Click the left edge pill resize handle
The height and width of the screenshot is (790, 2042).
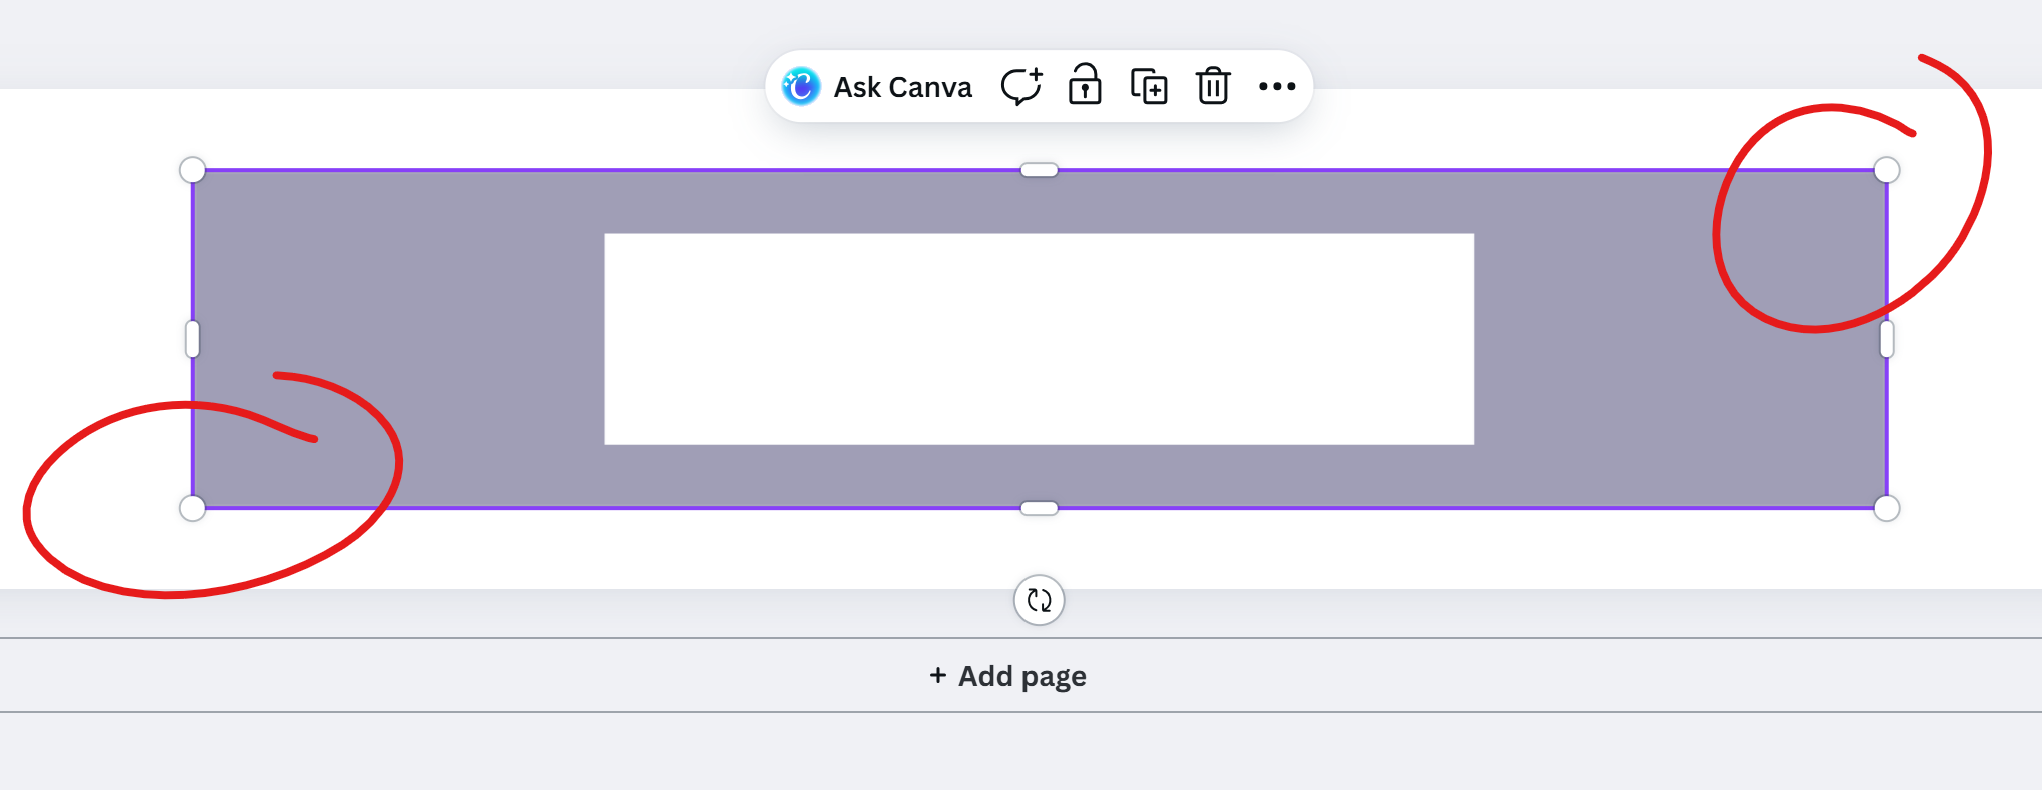click(x=192, y=339)
